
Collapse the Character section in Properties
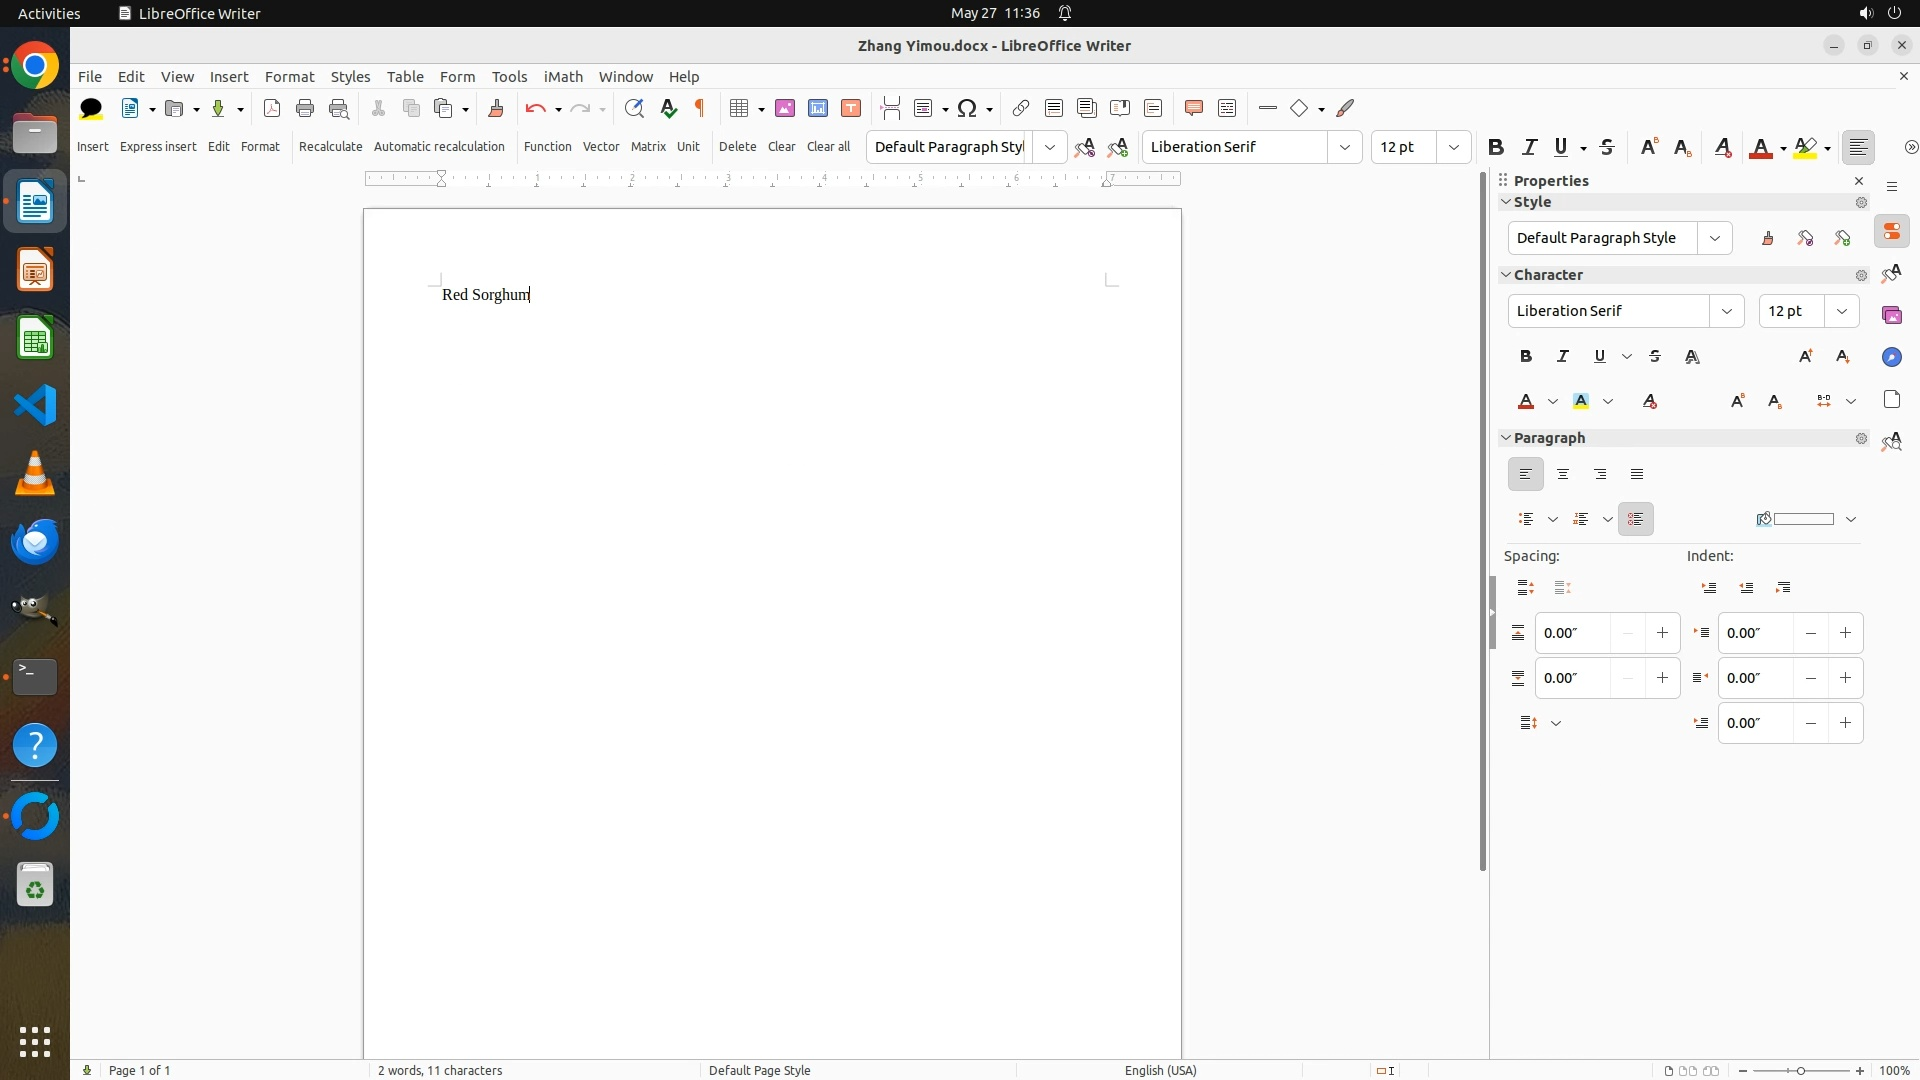pyautogui.click(x=1506, y=274)
